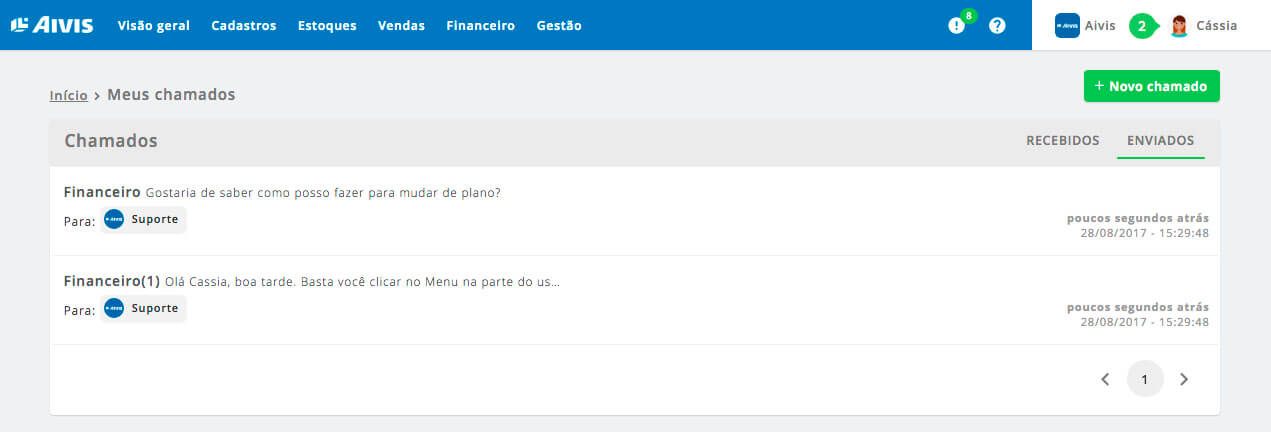Click the first ticket's timestamp 28/08/2017 - 15:29:48
1271x432 pixels.
[x=1144, y=233]
